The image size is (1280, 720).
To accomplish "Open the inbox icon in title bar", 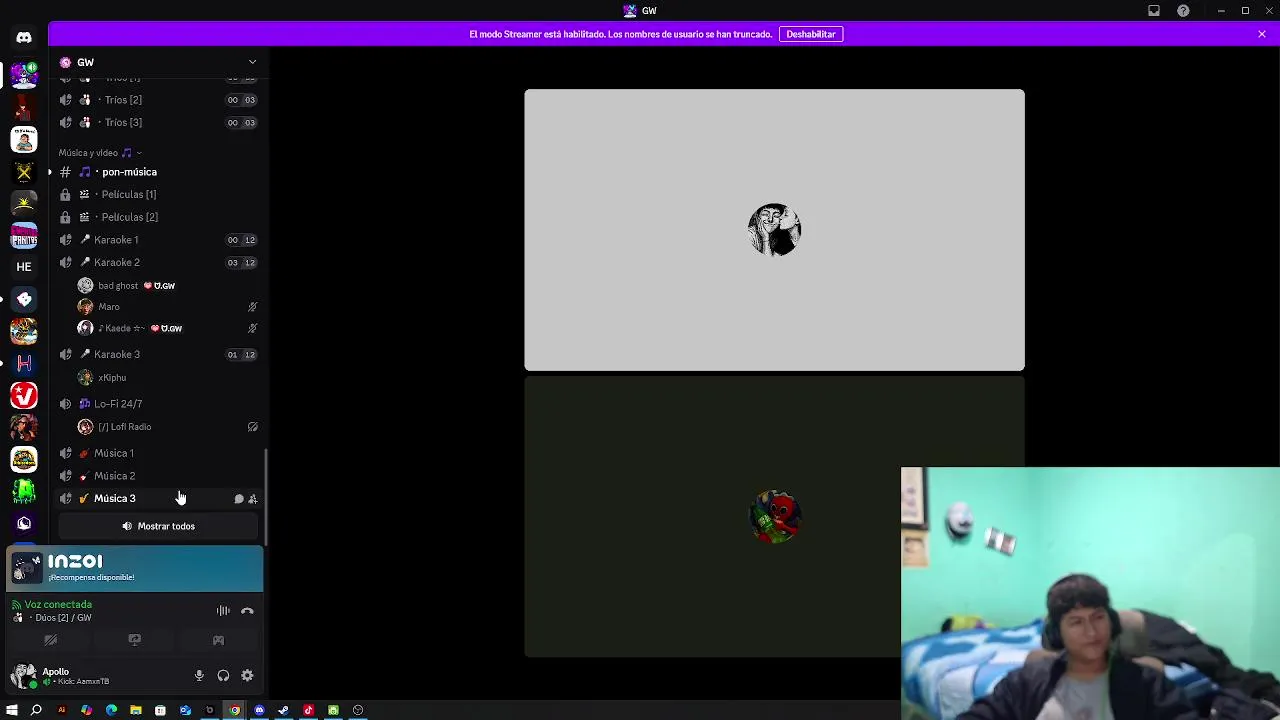I will [1154, 11].
